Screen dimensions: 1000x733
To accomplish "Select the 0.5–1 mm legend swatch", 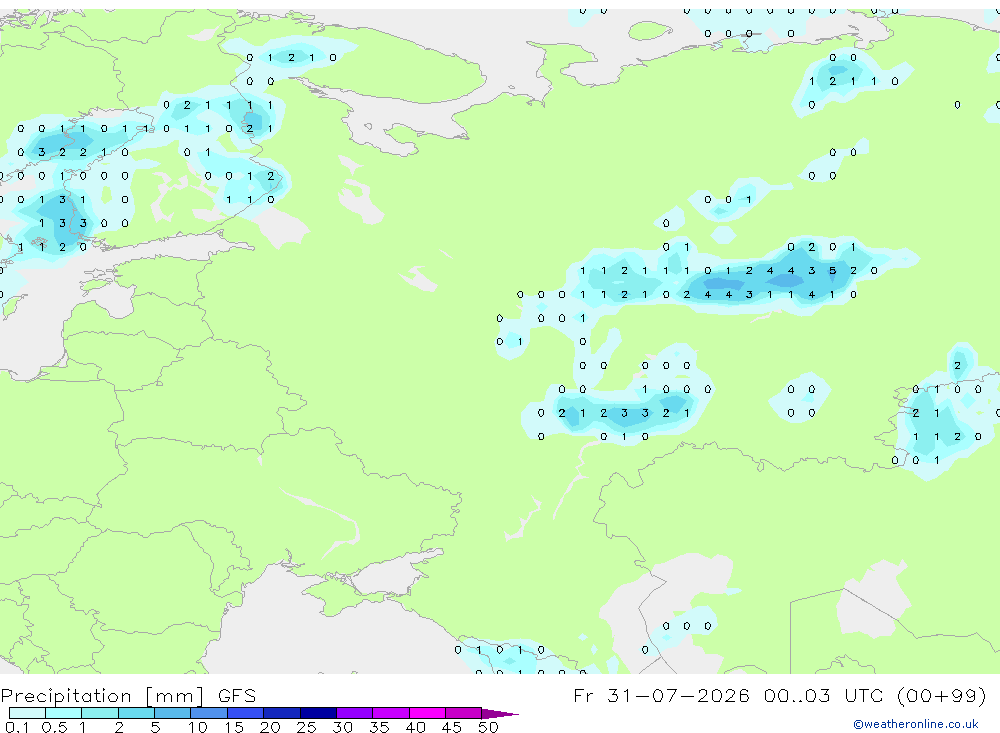I will (x=63, y=713).
